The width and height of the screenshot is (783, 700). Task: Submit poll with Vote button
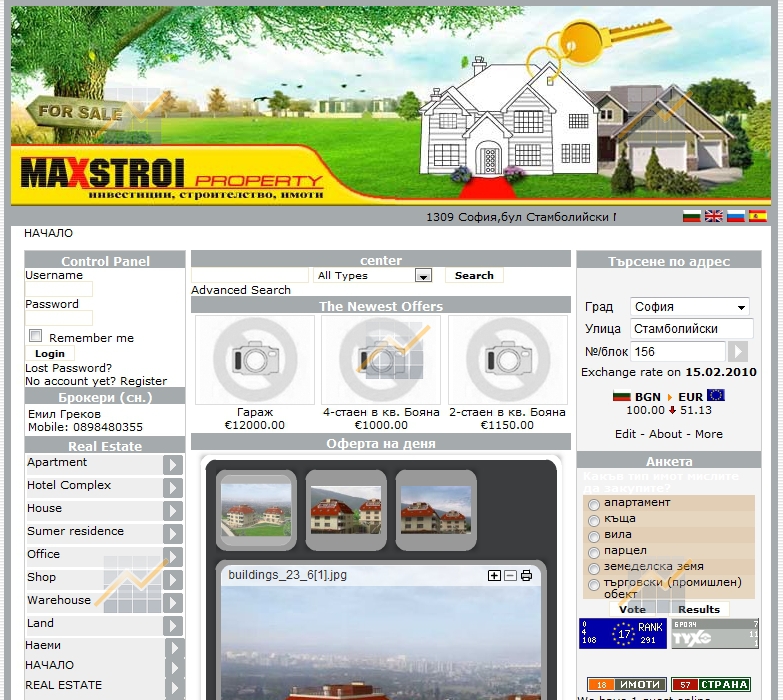tap(632, 609)
